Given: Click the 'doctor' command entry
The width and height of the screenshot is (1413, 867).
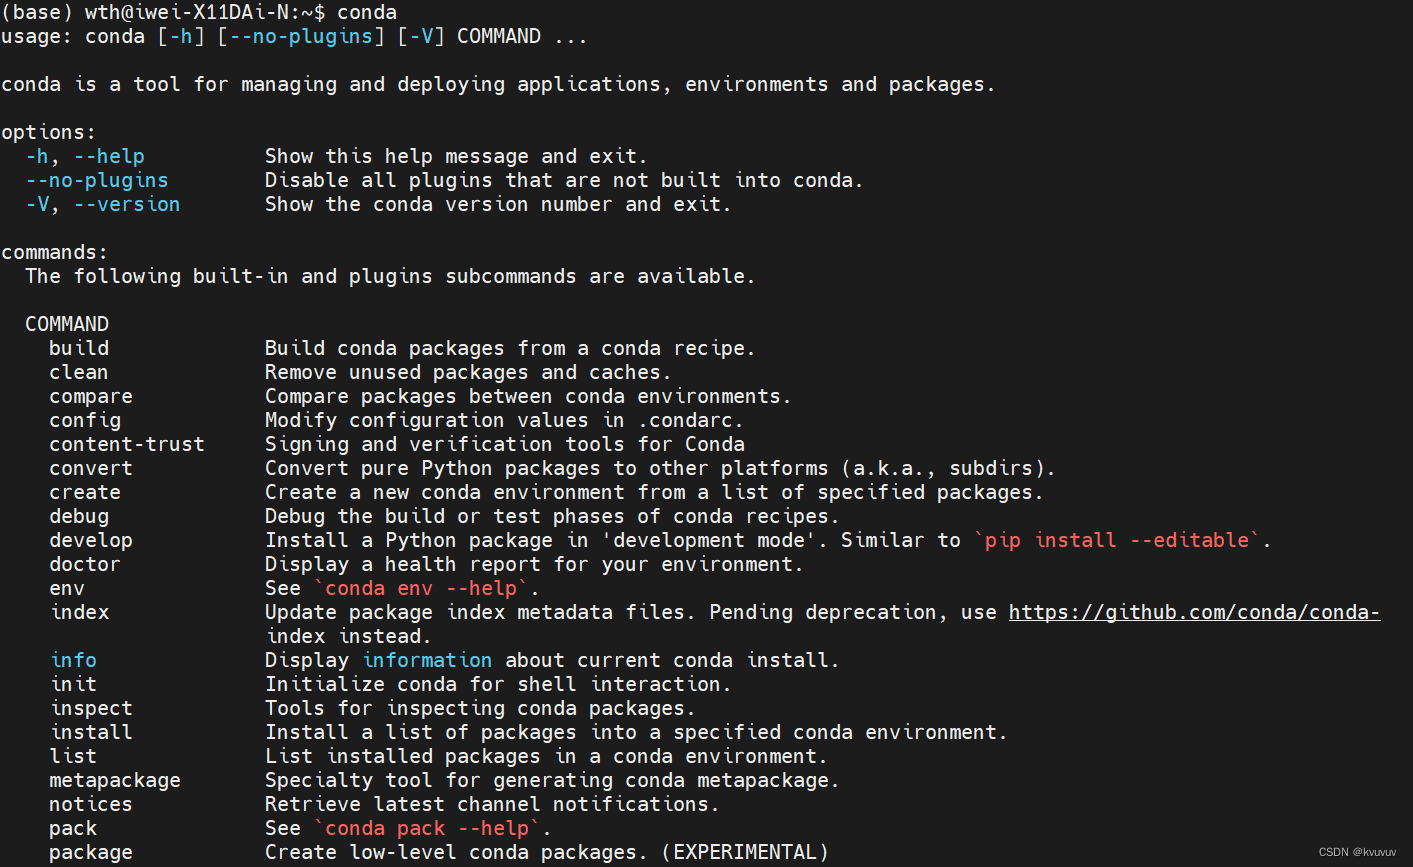Looking at the screenshot, I should [x=85, y=564].
